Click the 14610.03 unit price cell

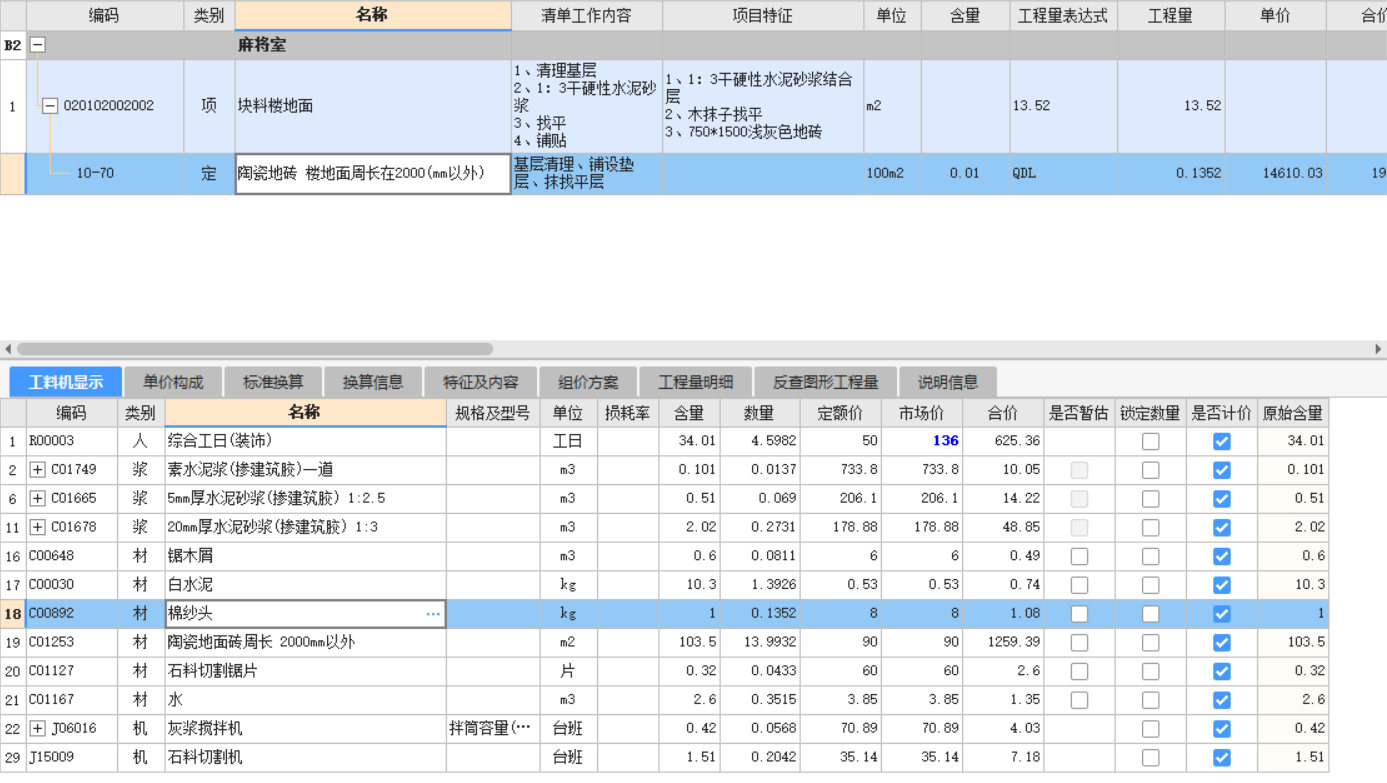[1275, 173]
